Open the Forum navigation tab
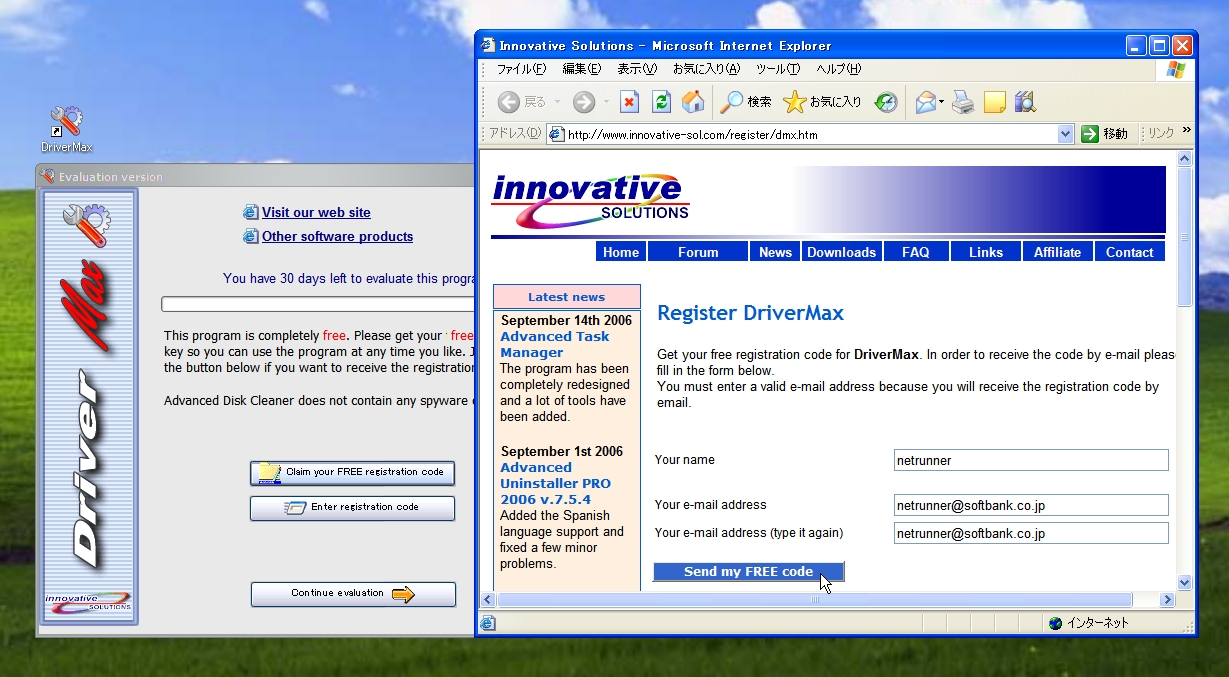The height and width of the screenshot is (677, 1229). 698,252
